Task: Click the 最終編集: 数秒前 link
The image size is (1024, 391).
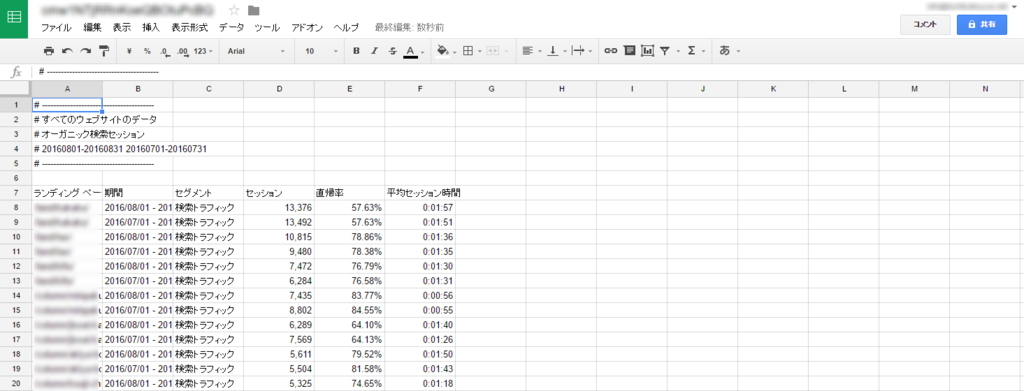Action: pyautogui.click(x=409, y=28)
